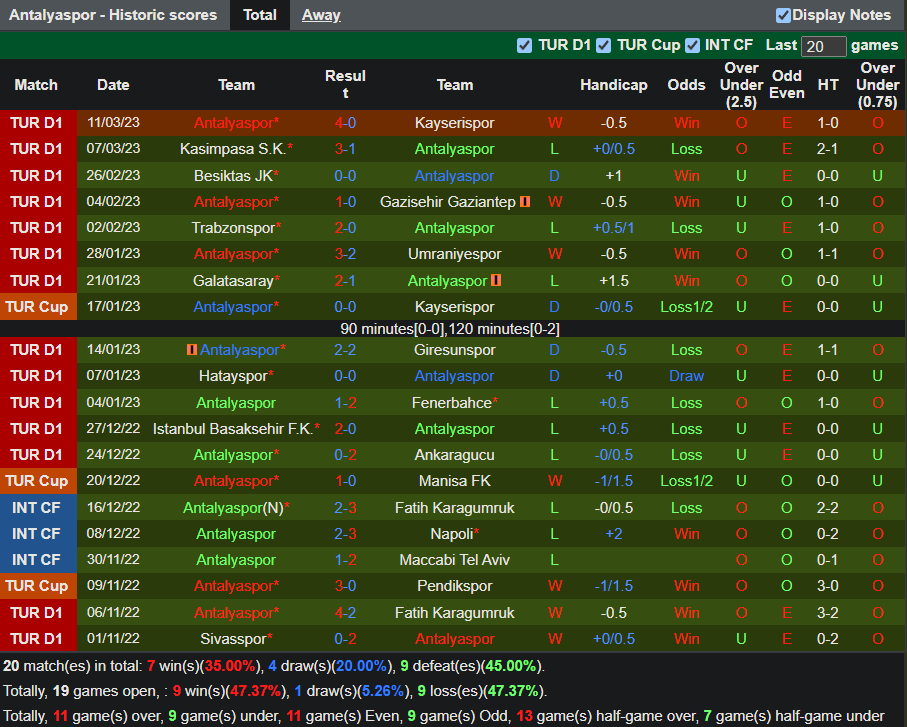This screenshot has width=907, height=727.
Task: Click the Hatayspor team name
Action: [233, 377]
